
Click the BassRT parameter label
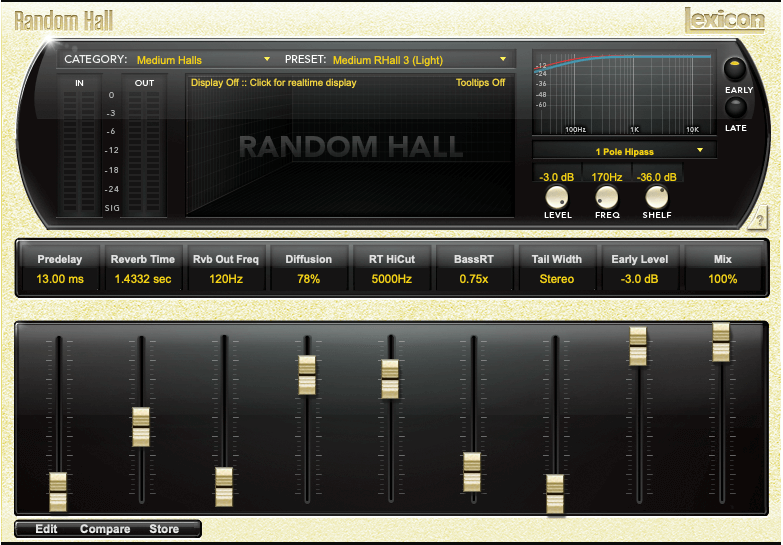pos(474,259)
